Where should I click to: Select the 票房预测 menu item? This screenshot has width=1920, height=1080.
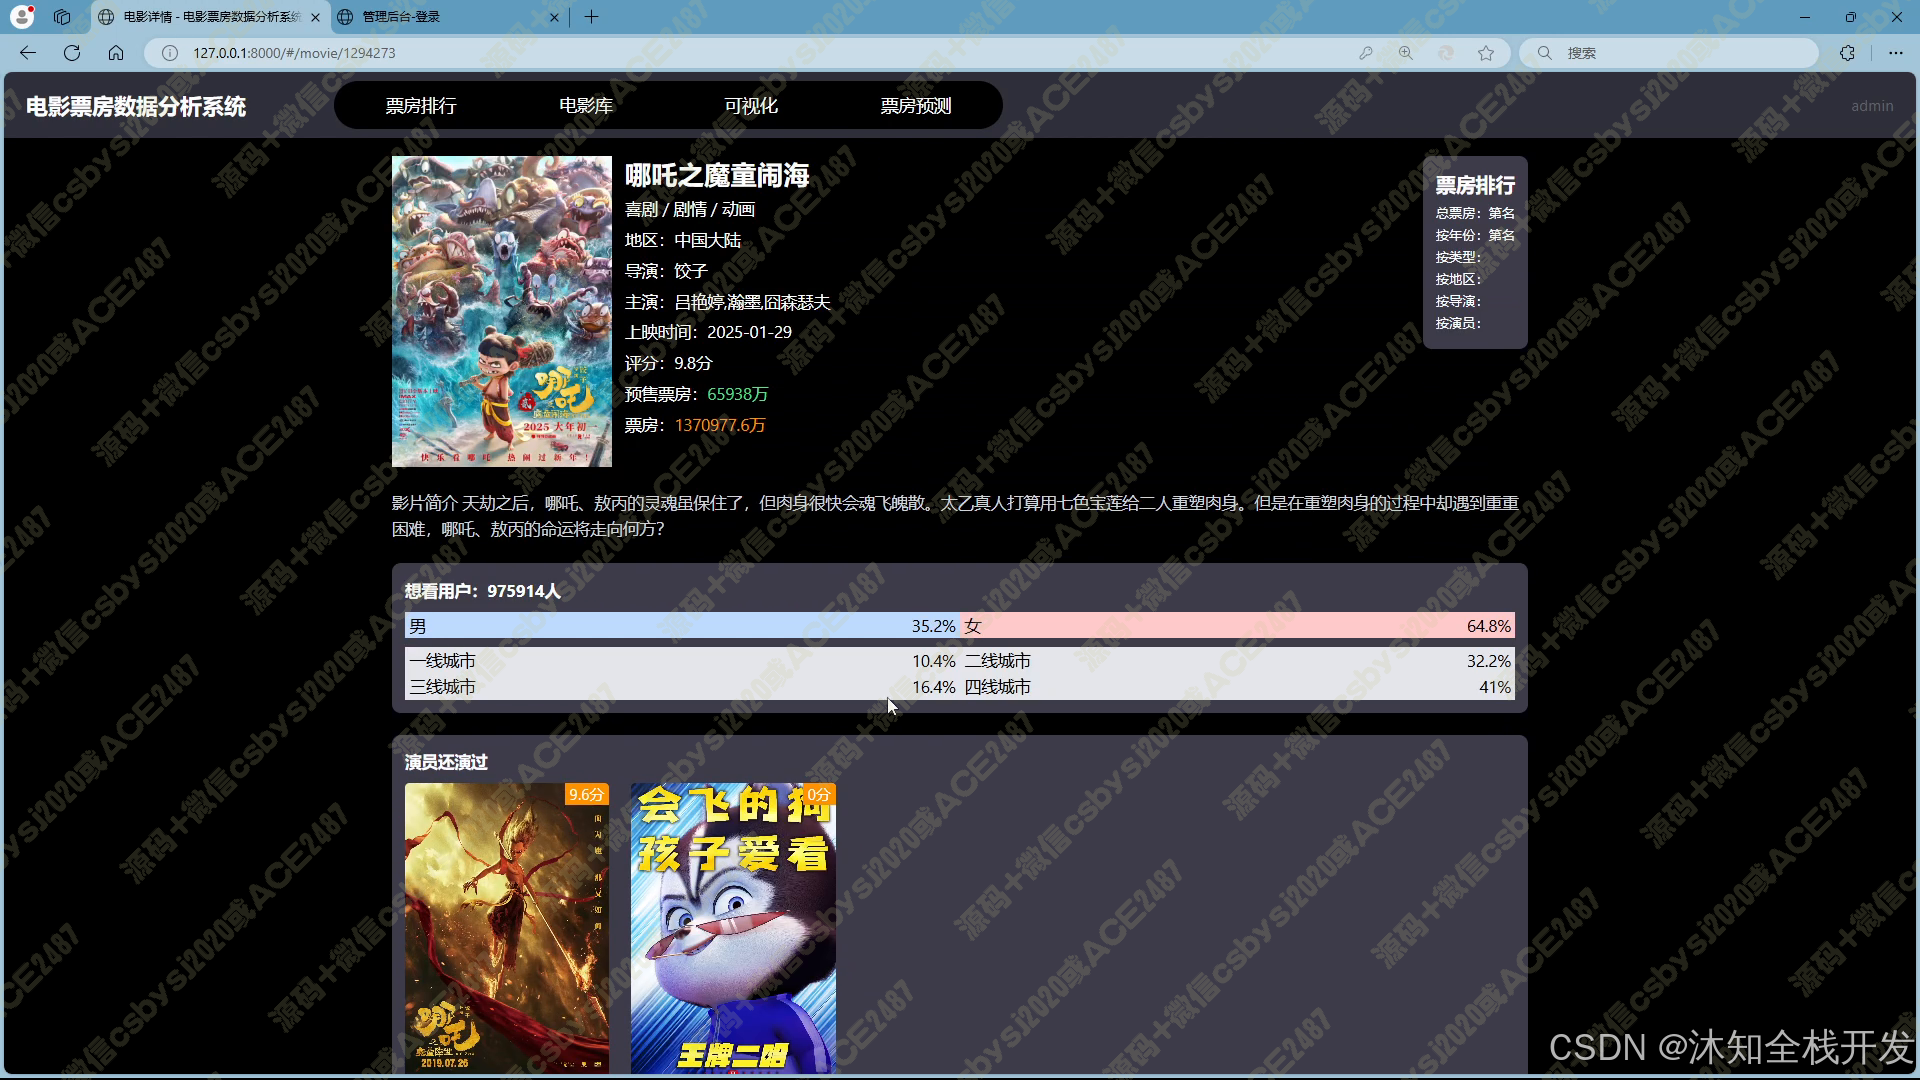click(916, 106)
